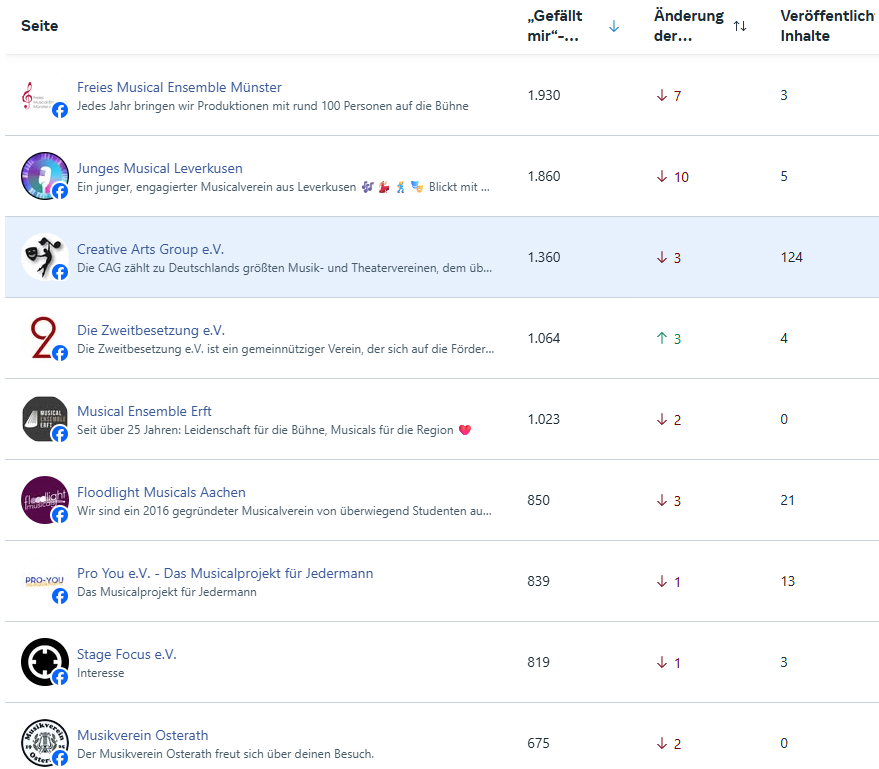Click Musical Ensemble Erft profile logo
879x769 pixels.
point(44,420)
